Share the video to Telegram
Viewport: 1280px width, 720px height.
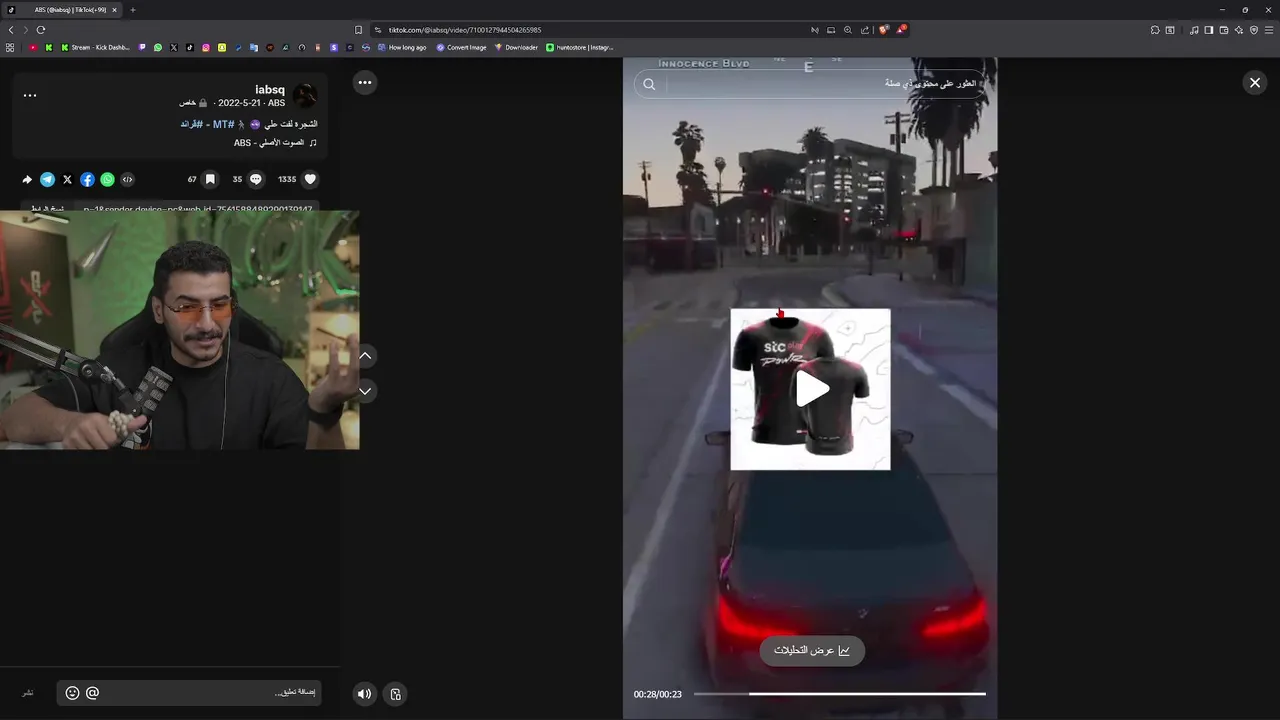(47, 179)
